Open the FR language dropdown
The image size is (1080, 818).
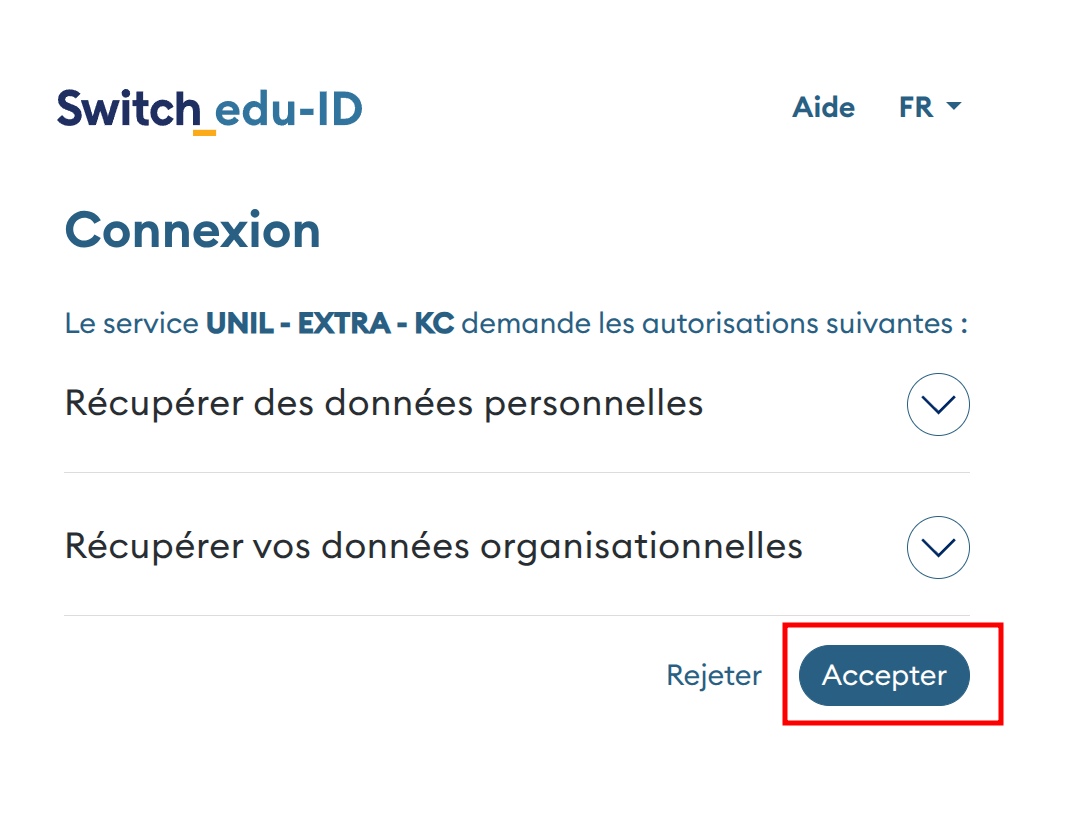(x=929, y=108)
